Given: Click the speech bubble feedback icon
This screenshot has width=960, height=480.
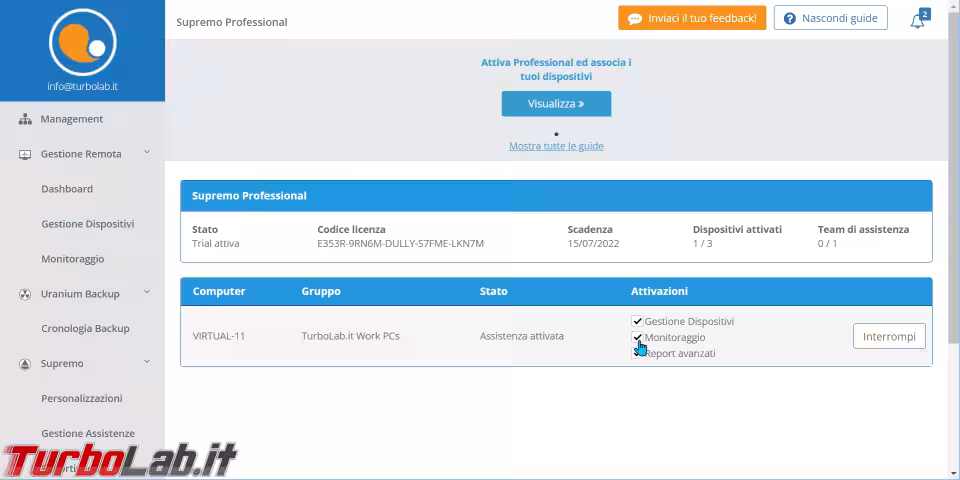Looking at the screenshot, I should (x=634, y=18).
